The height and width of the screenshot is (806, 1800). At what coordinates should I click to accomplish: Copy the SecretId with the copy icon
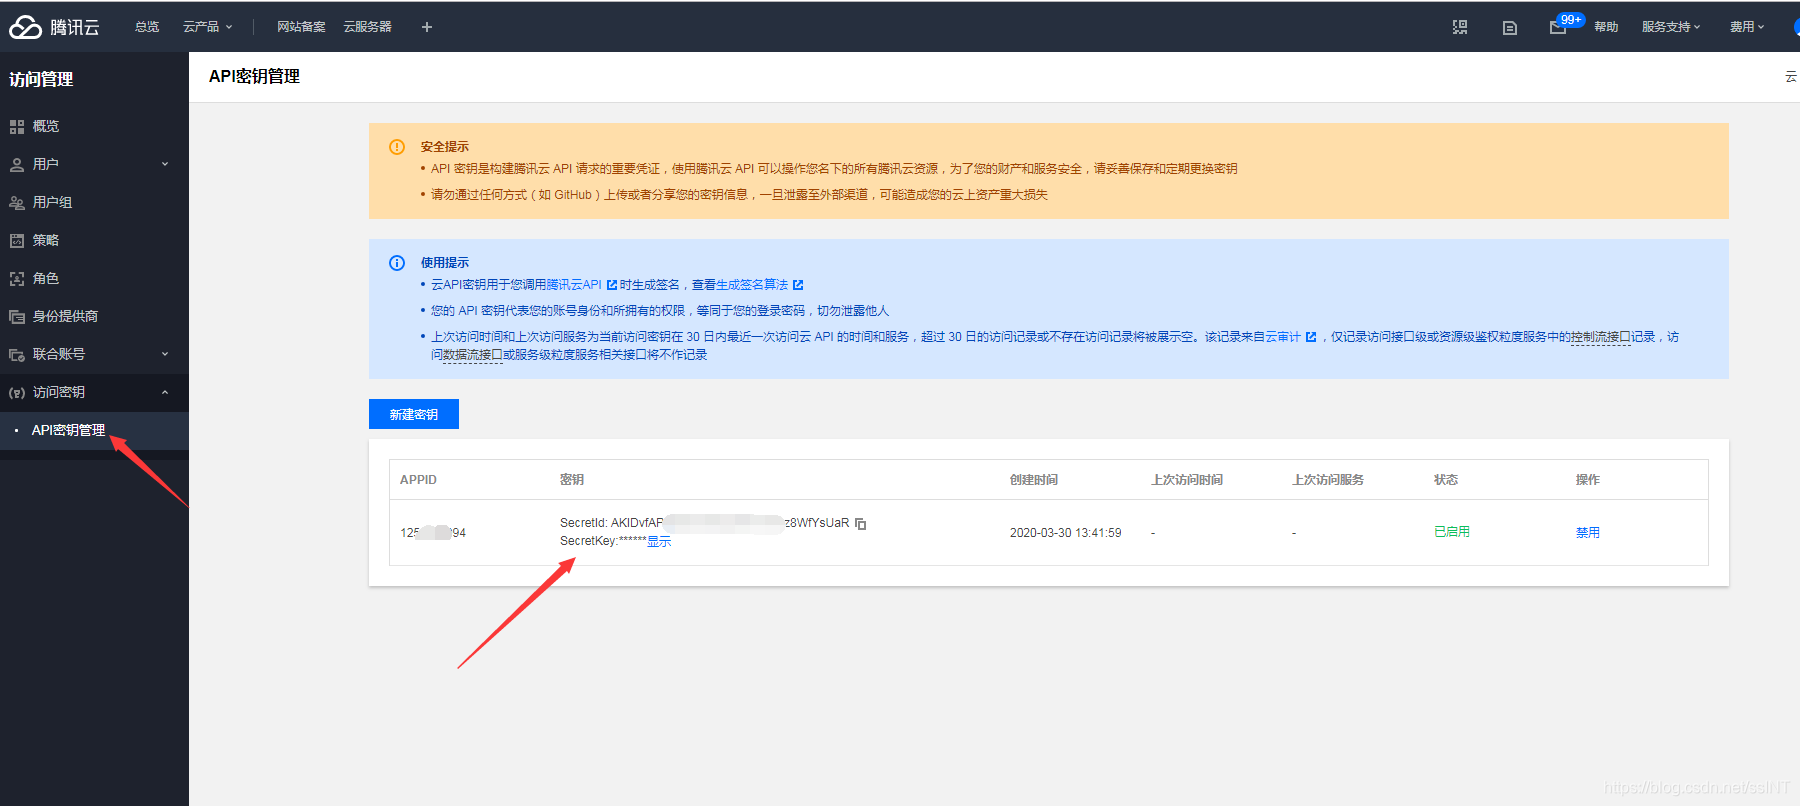[x=861, y=524]
